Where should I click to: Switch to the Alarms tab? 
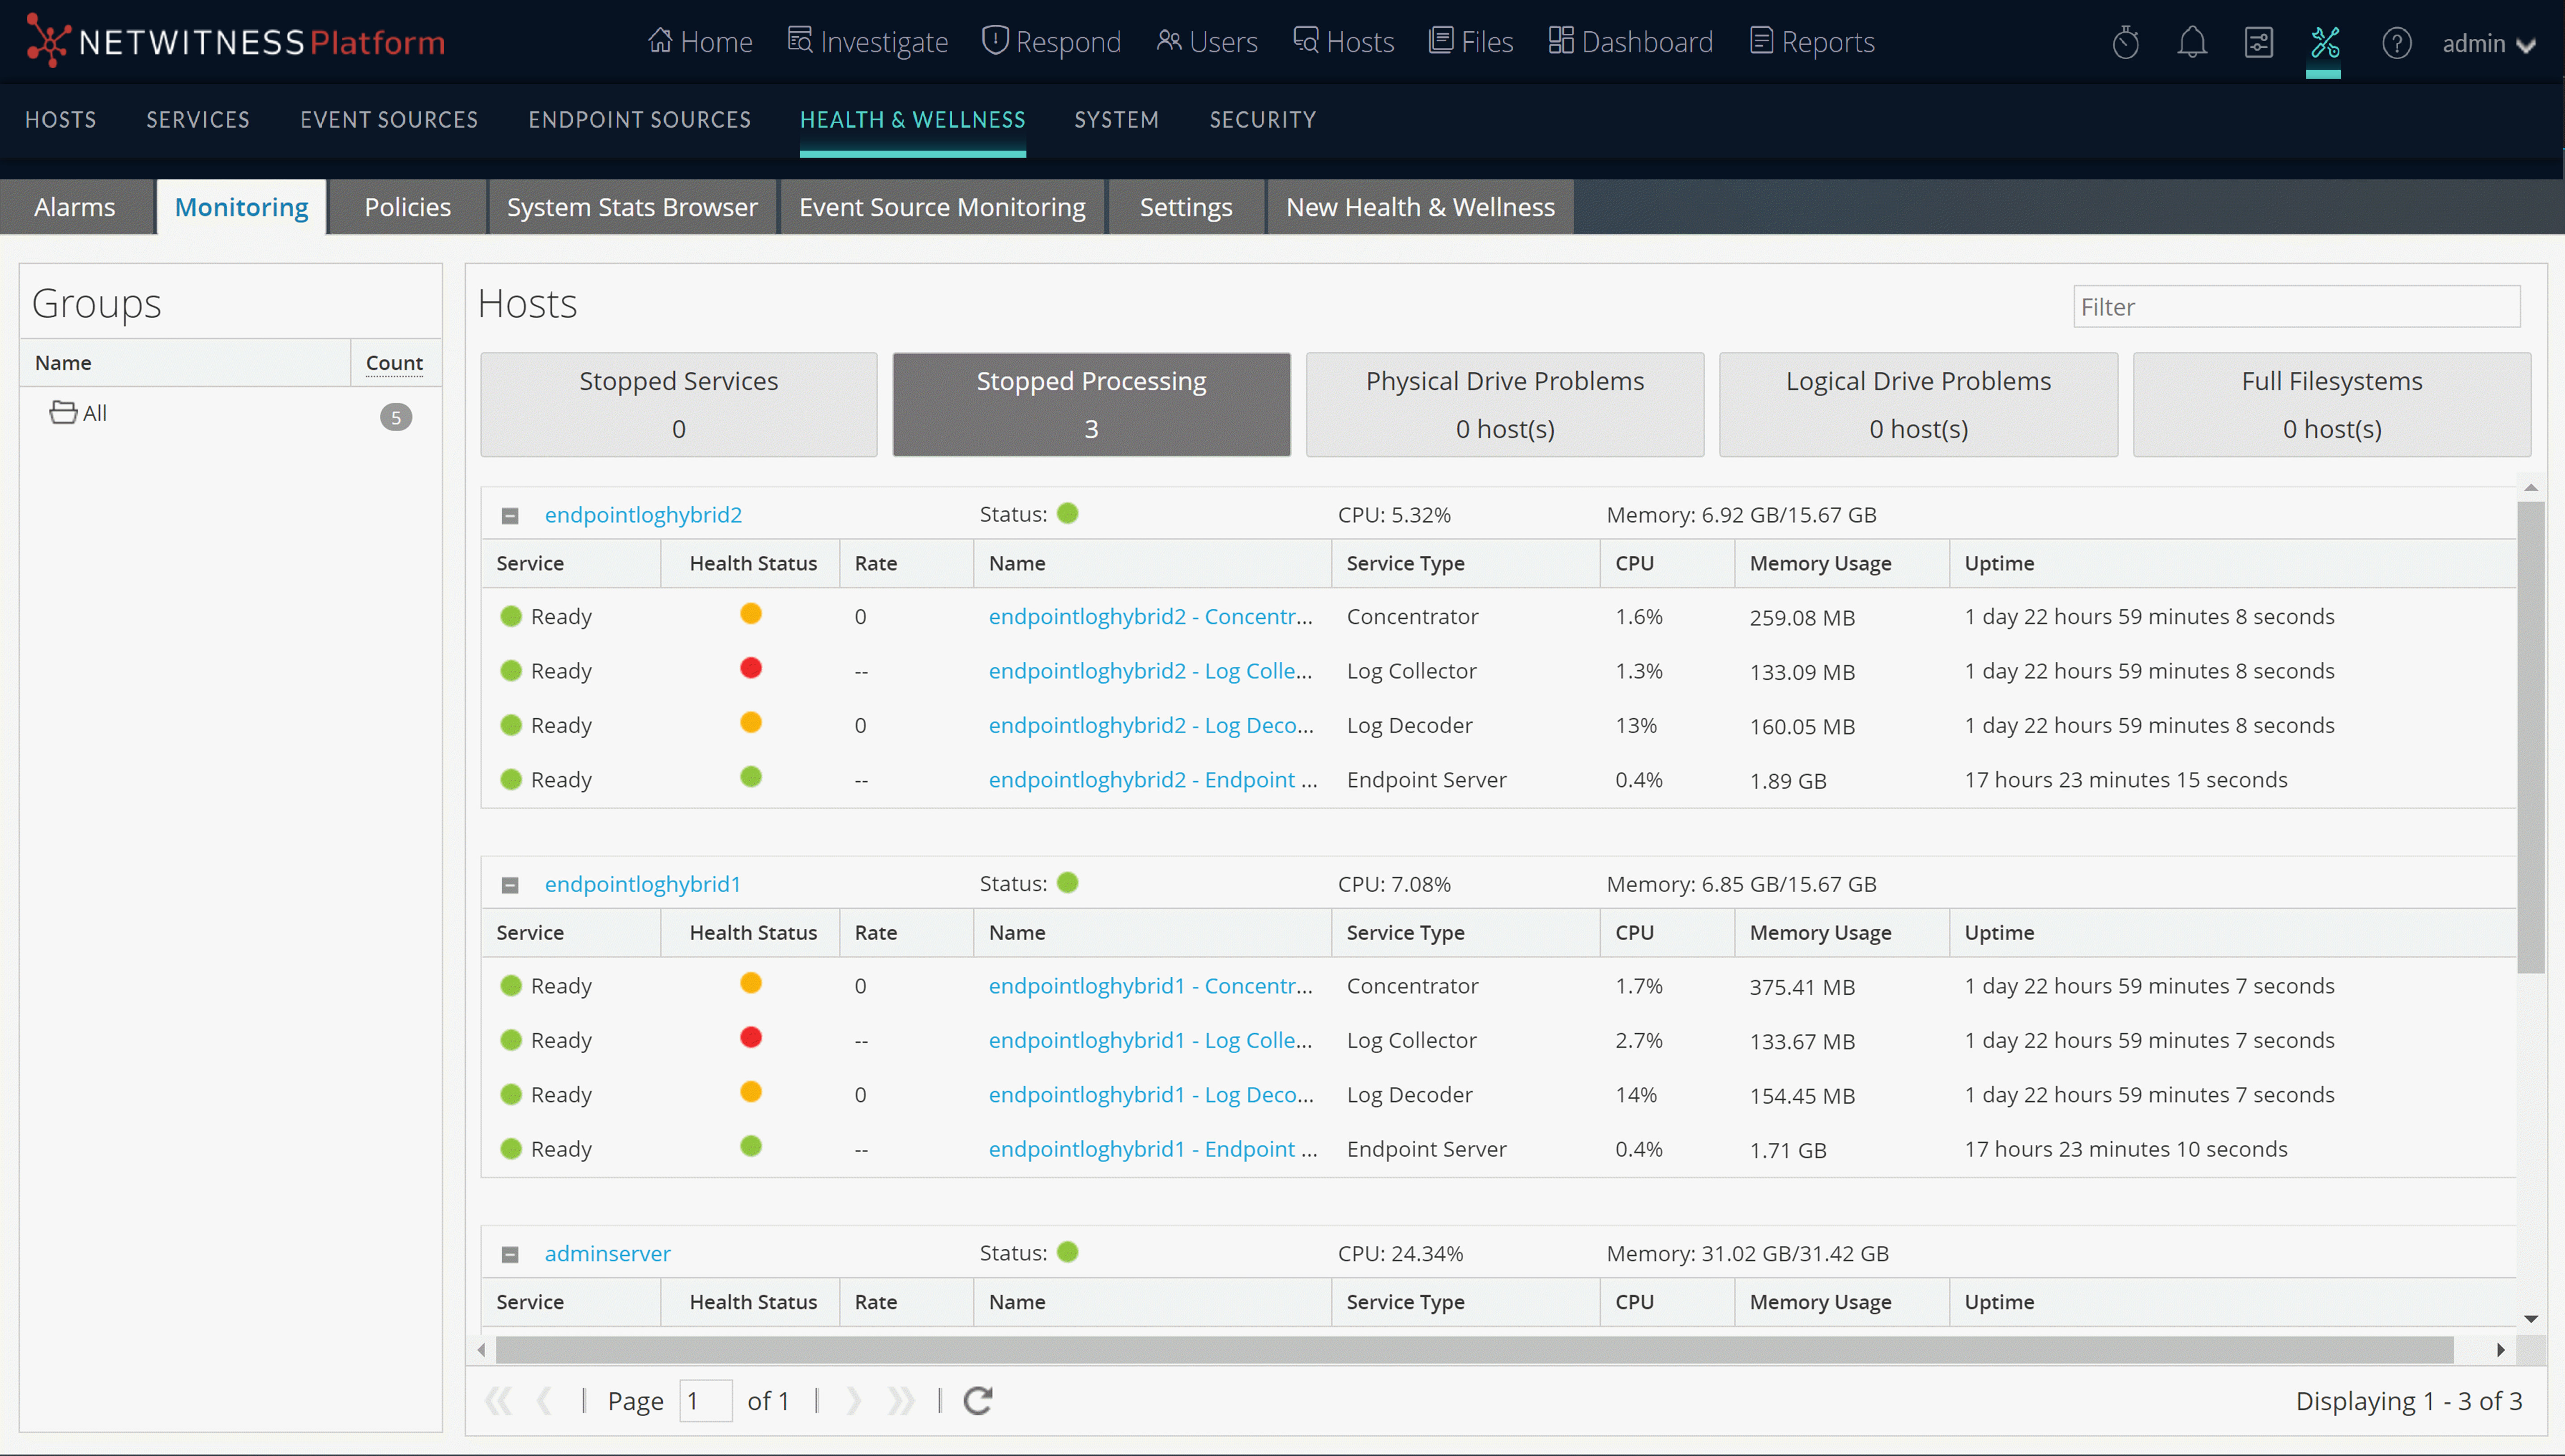tap(76, 207)
